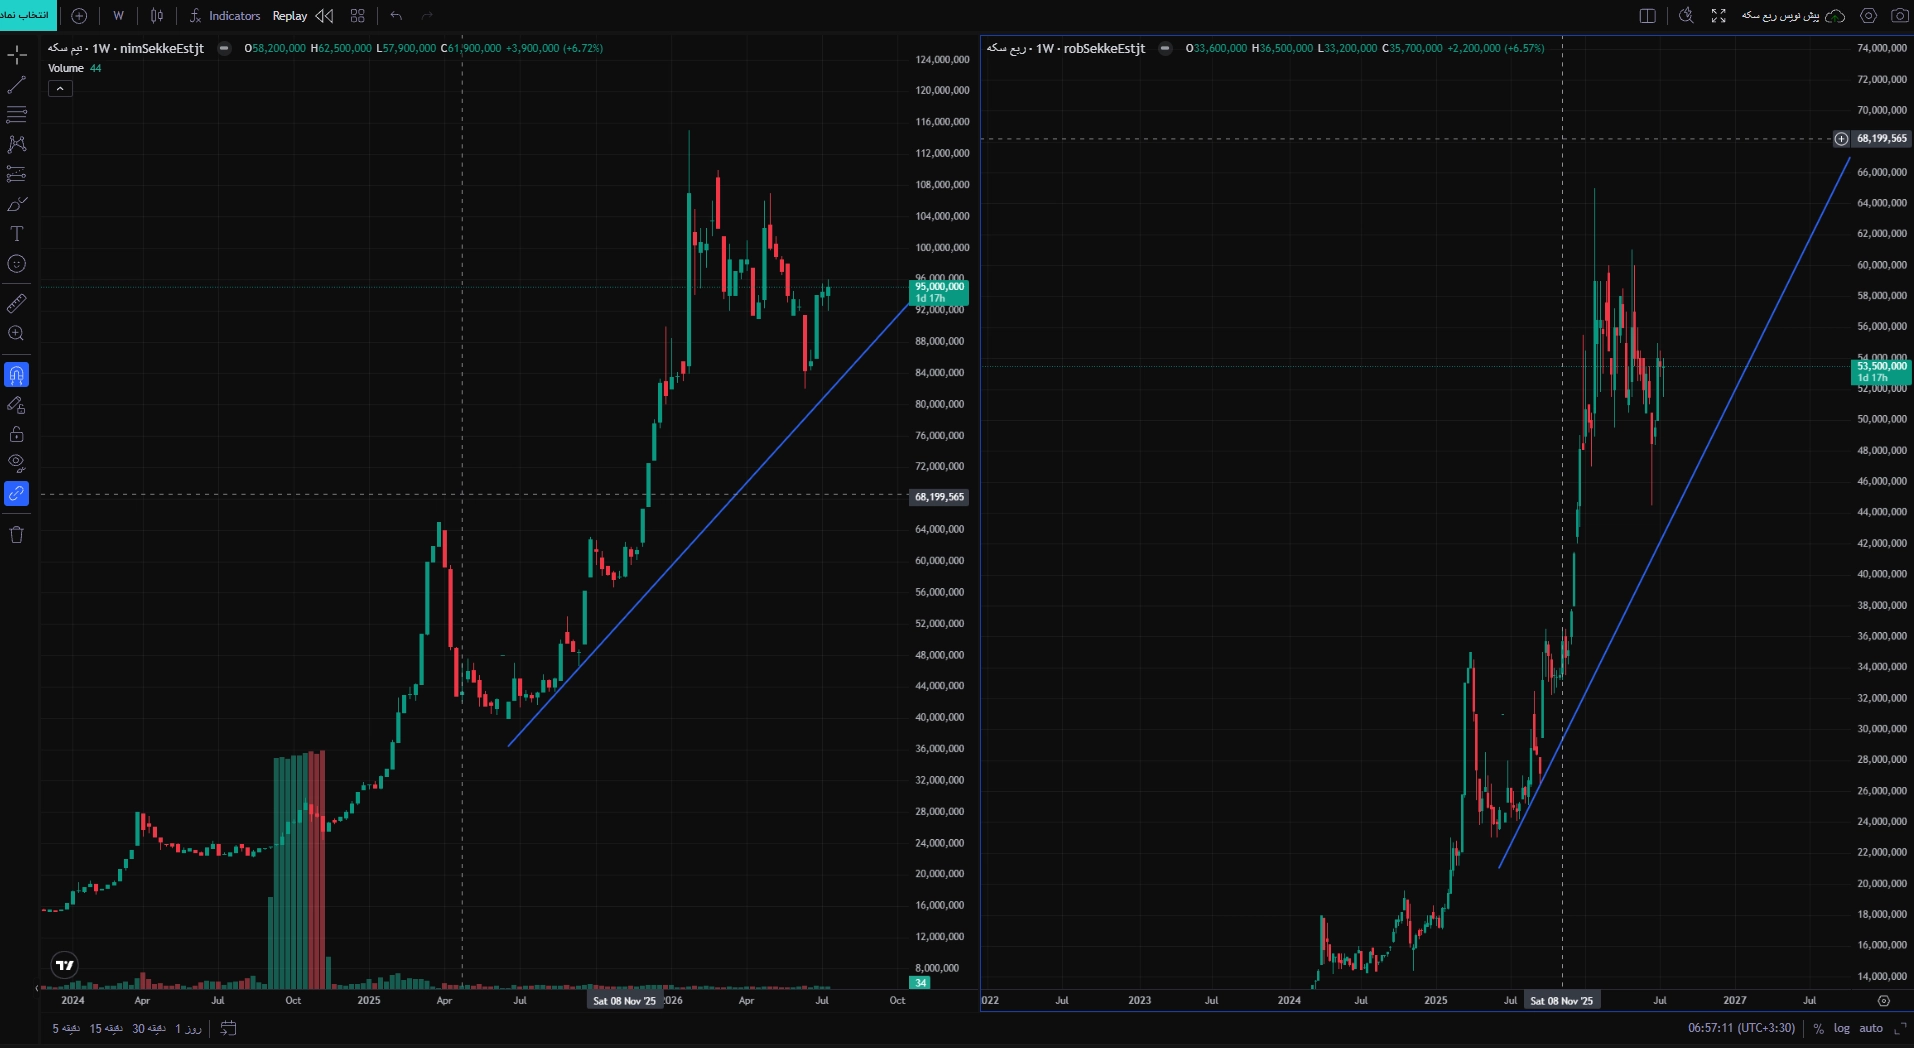Click the cyan symbol selection button
This screenshot has width=1914, height=1048.
tap(26, 15)
